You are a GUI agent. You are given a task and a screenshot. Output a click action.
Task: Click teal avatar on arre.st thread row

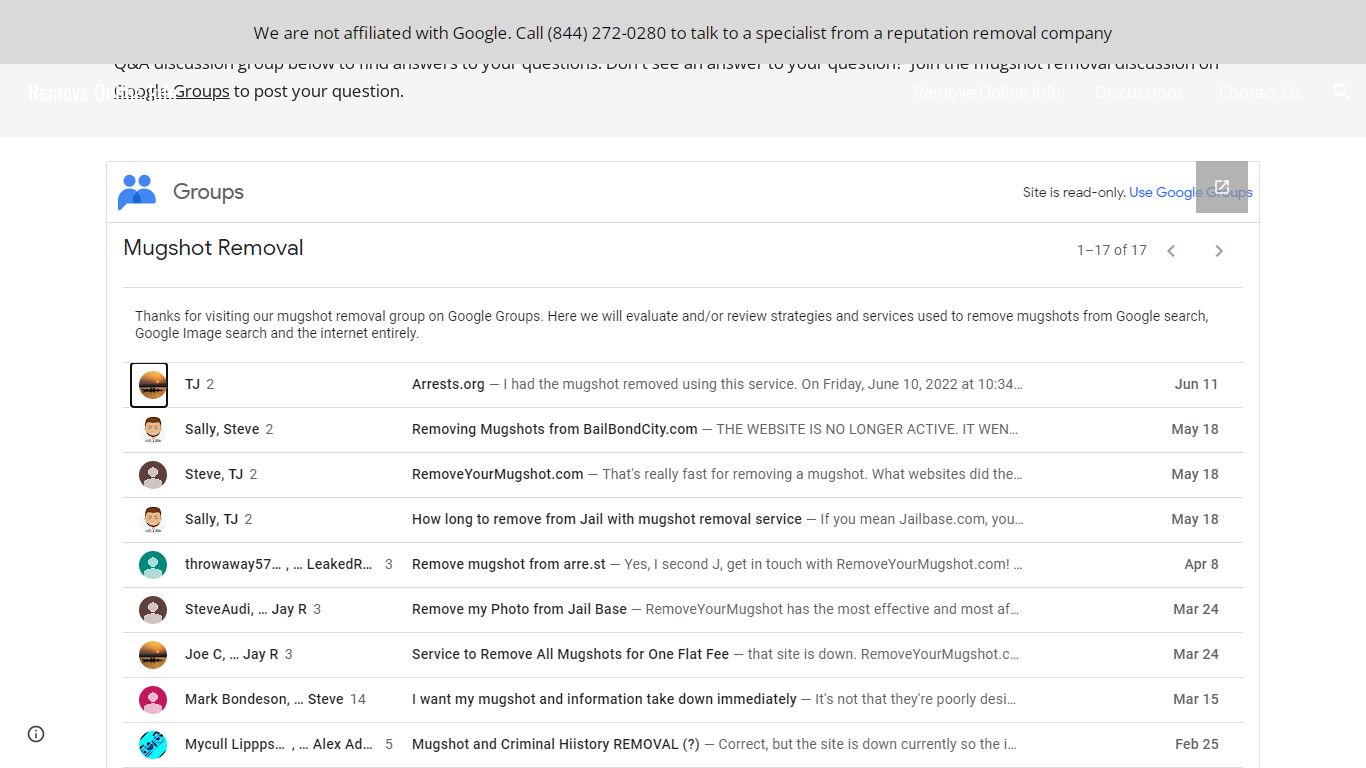coord(153,564)
